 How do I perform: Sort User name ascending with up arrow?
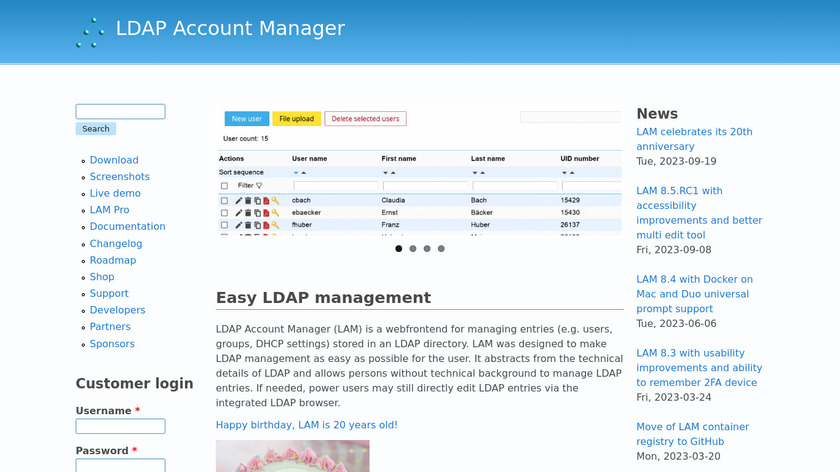pos(304,173)
